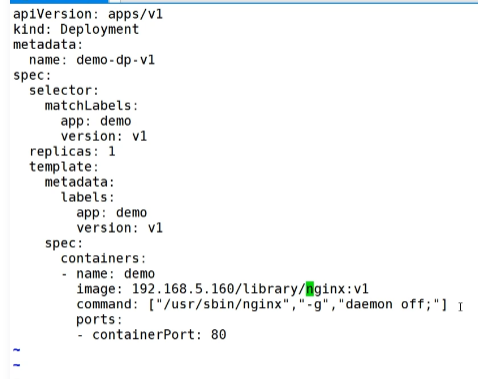
Task: Click version: v1 under matchLabels
Action: coord(104,136)
